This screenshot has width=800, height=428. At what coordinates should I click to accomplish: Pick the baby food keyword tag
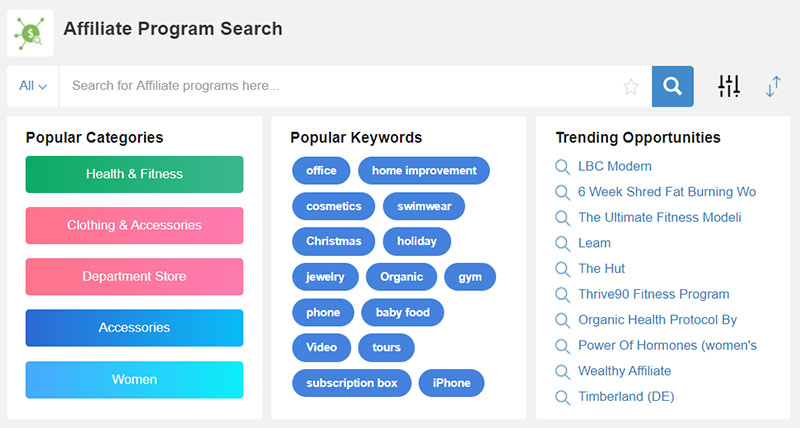pyautogui.click(x=403, y=312)
